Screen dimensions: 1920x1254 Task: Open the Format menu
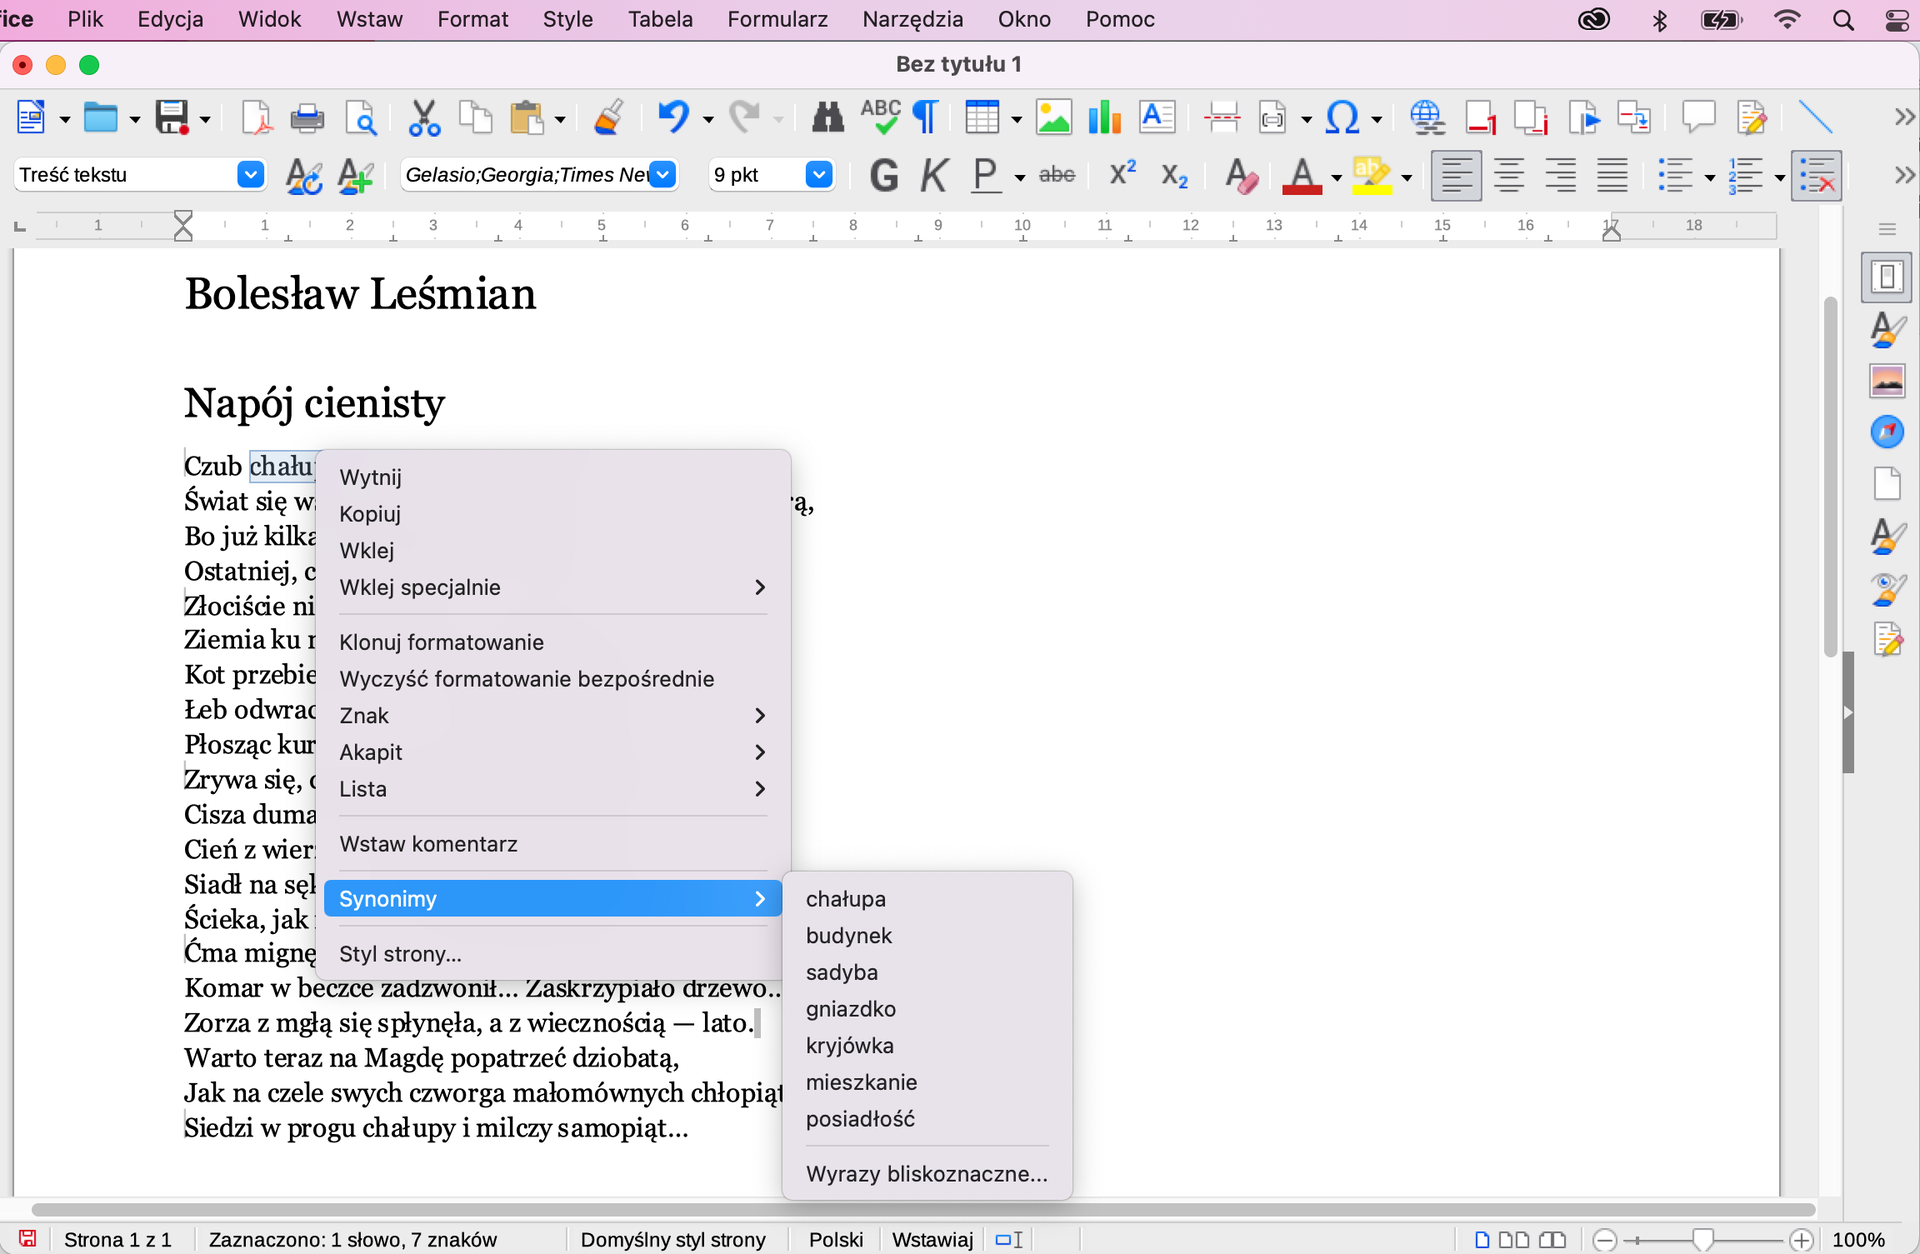pyautogui.click(x=473, y=19)
